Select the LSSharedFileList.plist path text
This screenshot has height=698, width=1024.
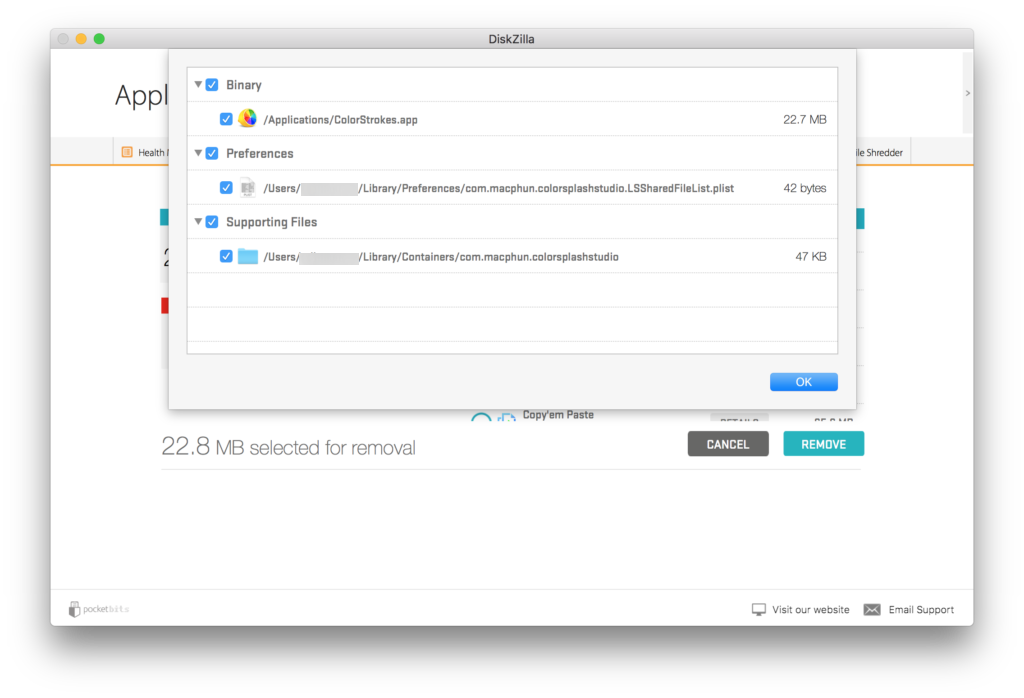[x=498, y=188]
